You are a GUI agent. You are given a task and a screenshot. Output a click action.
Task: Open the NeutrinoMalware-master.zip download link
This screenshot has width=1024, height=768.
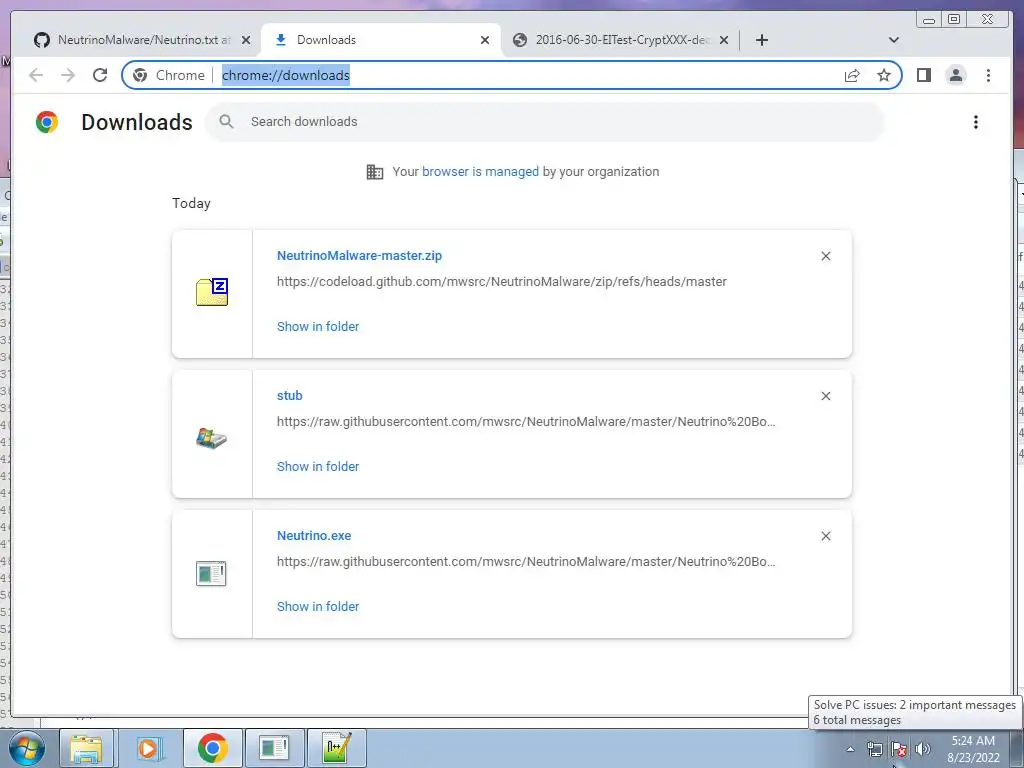coord(359,255)
